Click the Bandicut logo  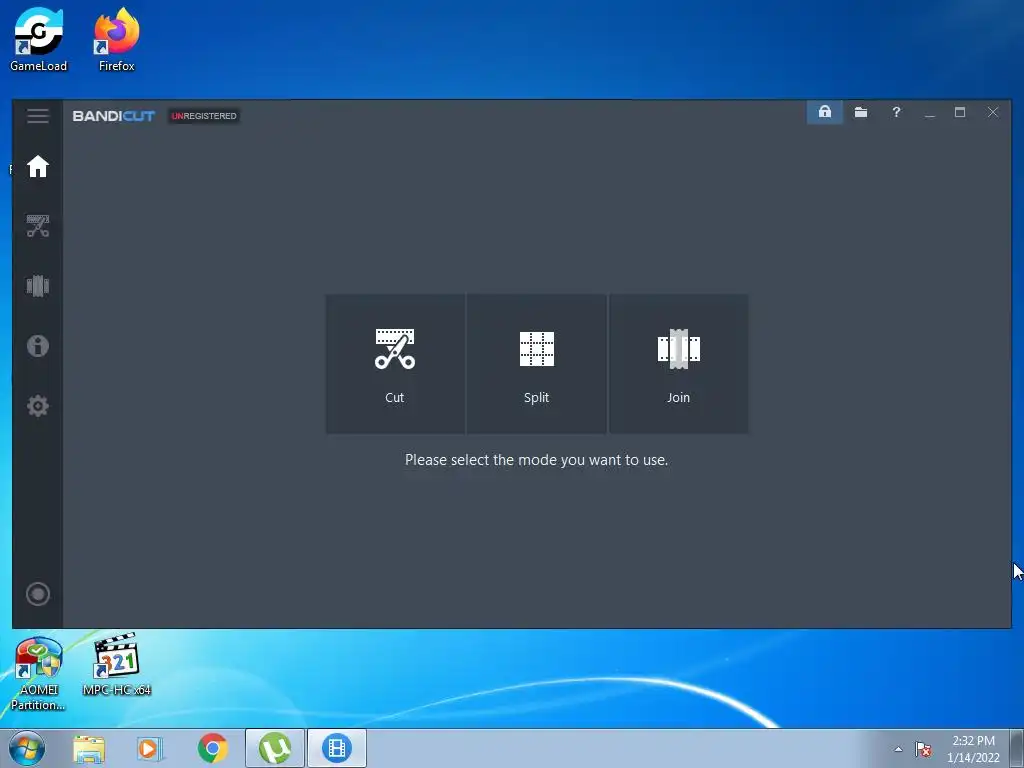click(114, 116)
